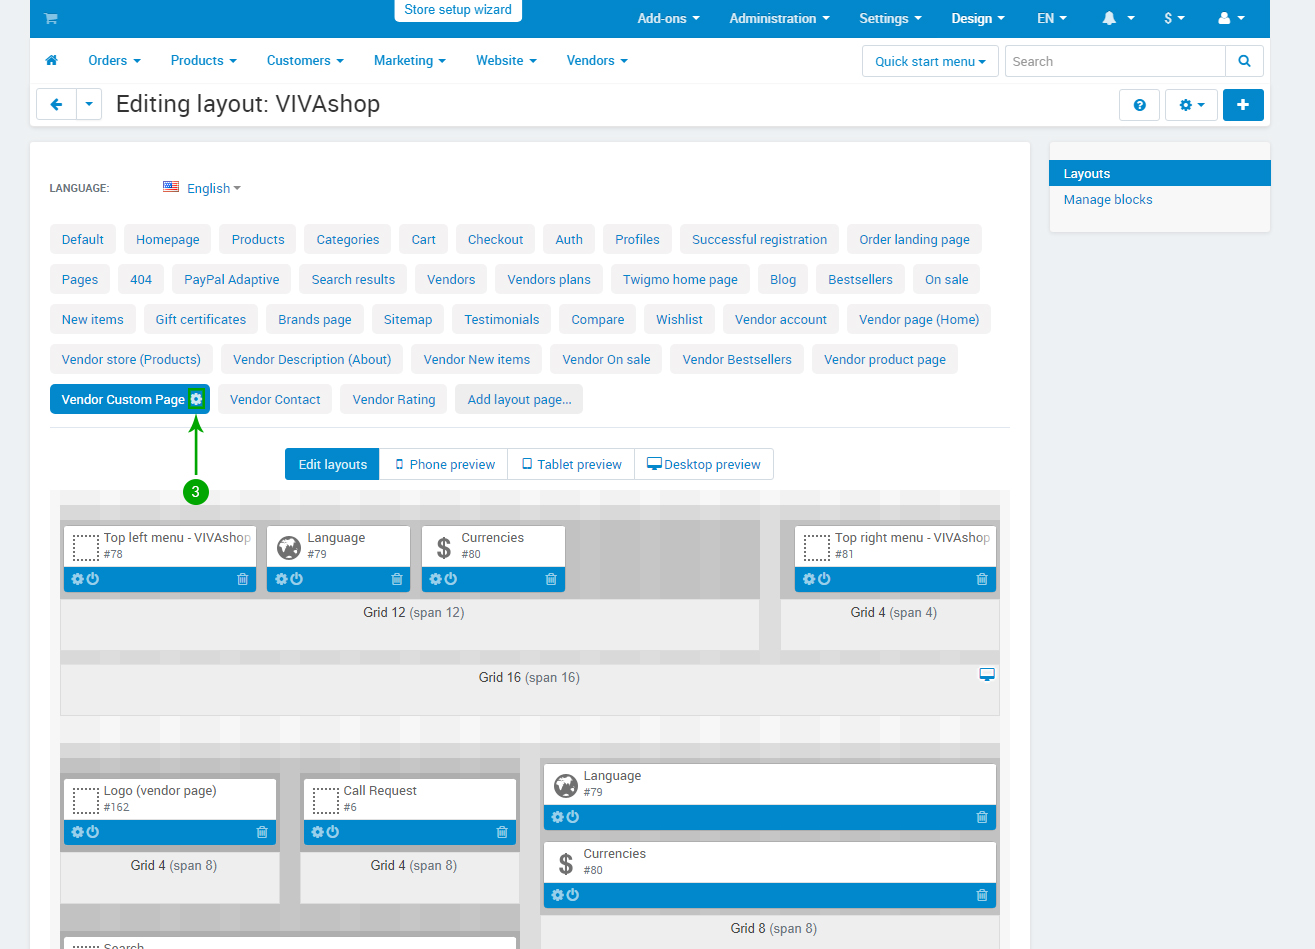Viewport: 1315px width, 949px height.
Task: Open the Products menu dropdown
Action: pos(203,61)
